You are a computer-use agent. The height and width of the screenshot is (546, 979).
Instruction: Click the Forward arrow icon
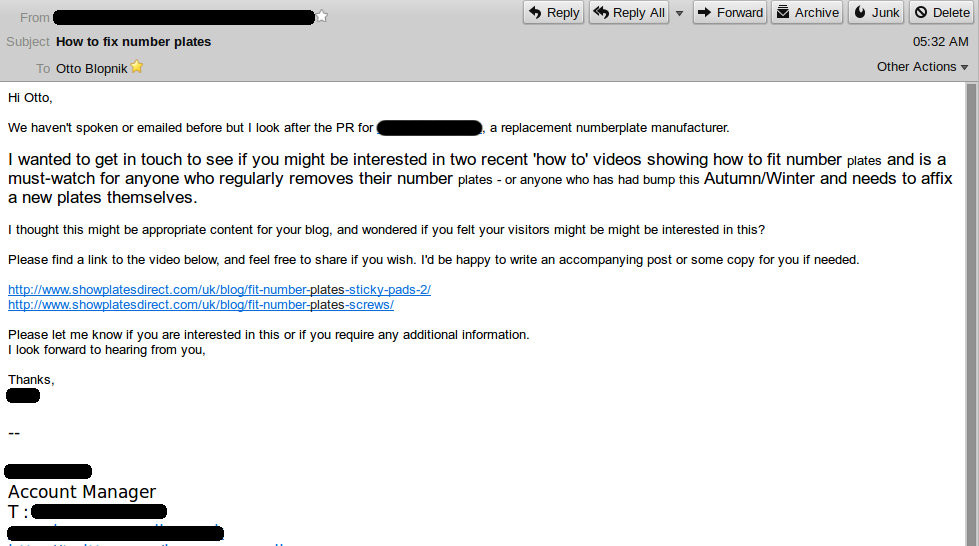[x=704, y=12]
